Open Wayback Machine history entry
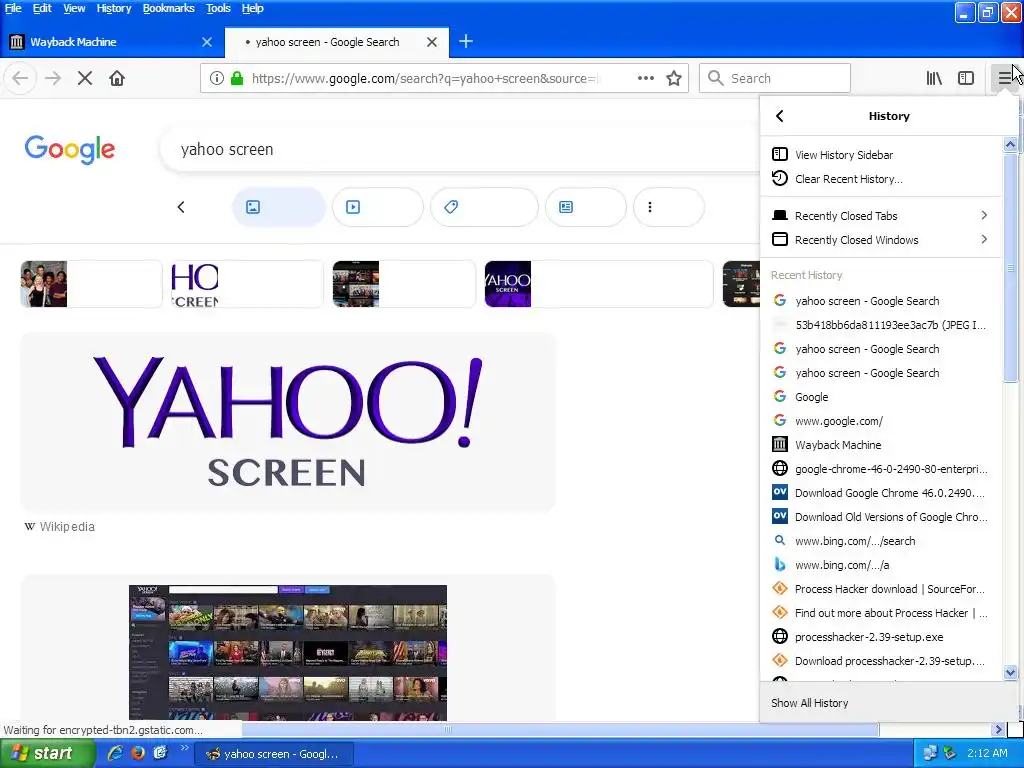 [880, 445]
